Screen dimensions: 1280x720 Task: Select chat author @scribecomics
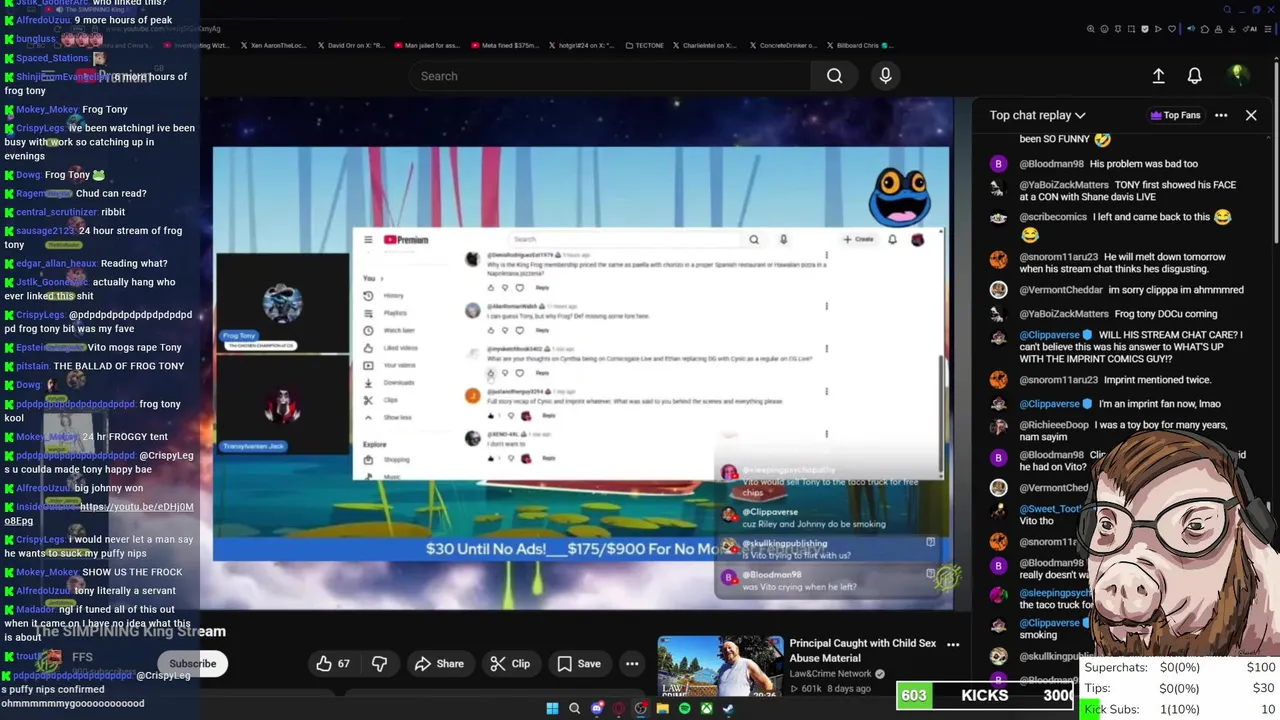(1053, 217)
